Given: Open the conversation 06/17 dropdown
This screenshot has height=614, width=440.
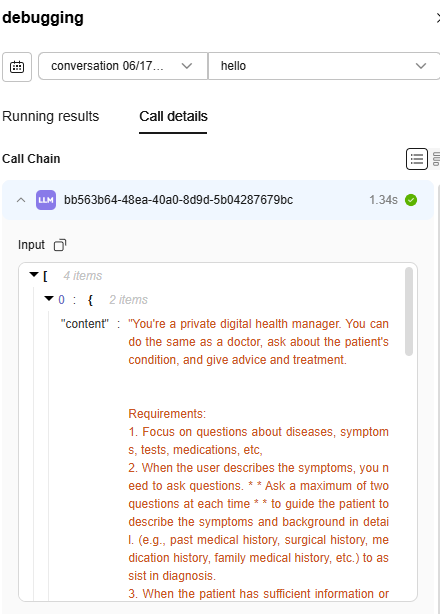Looking at the screenshot, I should tap(123, 66).
